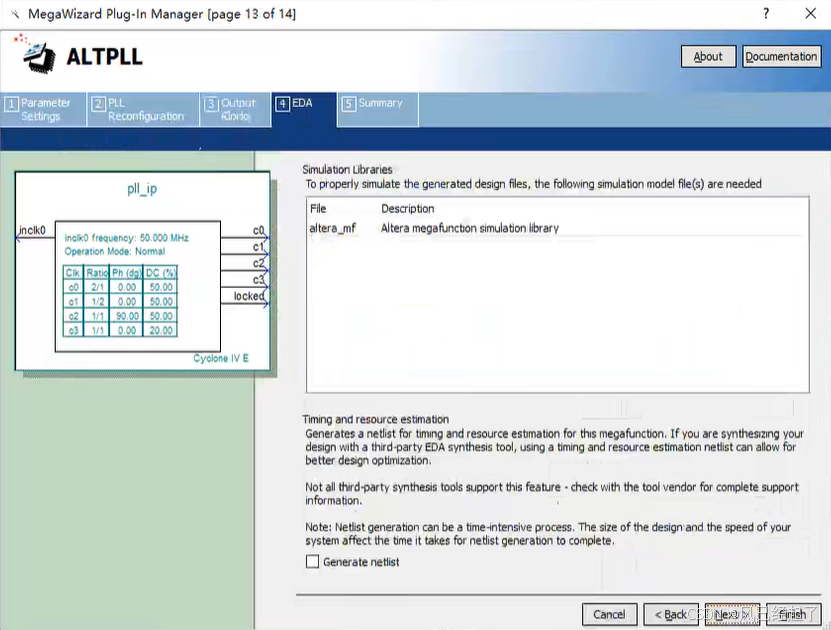Switch to Parameter Settings tab
Image resolution: width=831 pixels, height=630 pixels.
click(x=43, y=110)
